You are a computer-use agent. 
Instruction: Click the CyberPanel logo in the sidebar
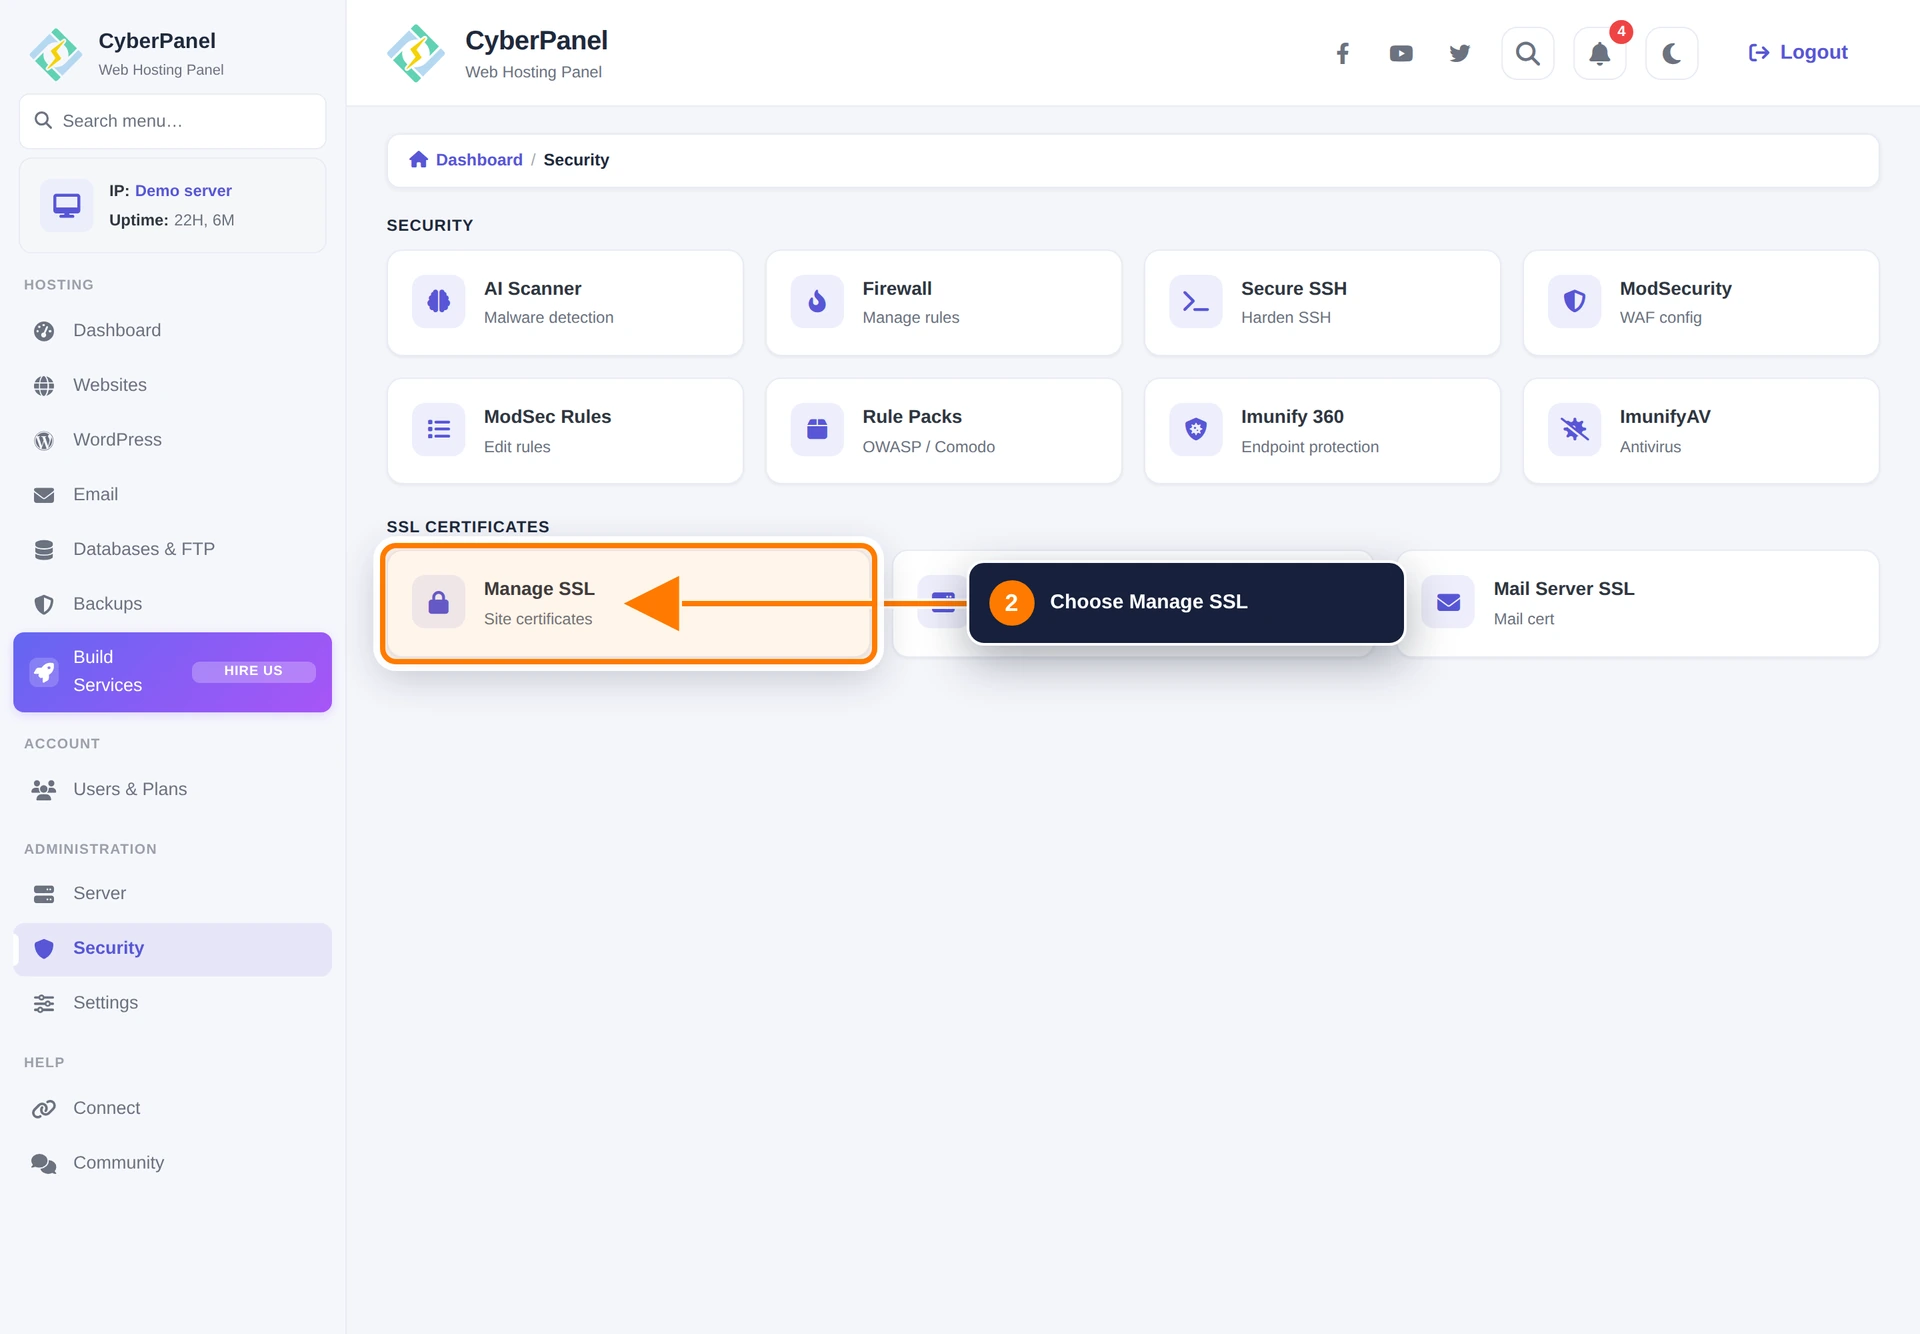click(56, 55)
